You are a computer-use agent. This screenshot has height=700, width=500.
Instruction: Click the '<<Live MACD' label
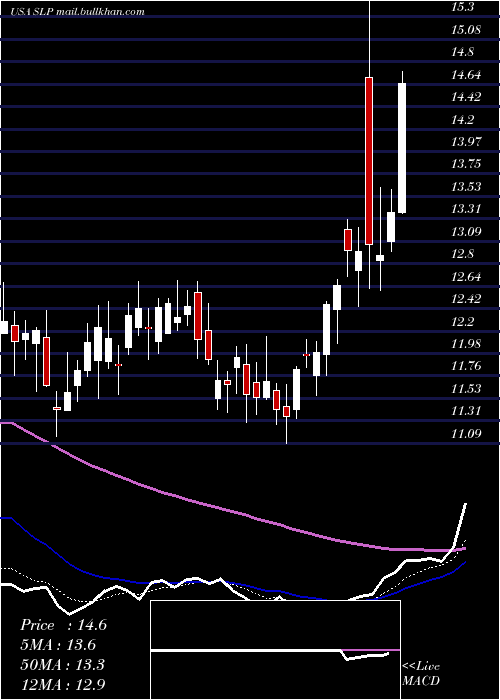[x=421, y=674]
